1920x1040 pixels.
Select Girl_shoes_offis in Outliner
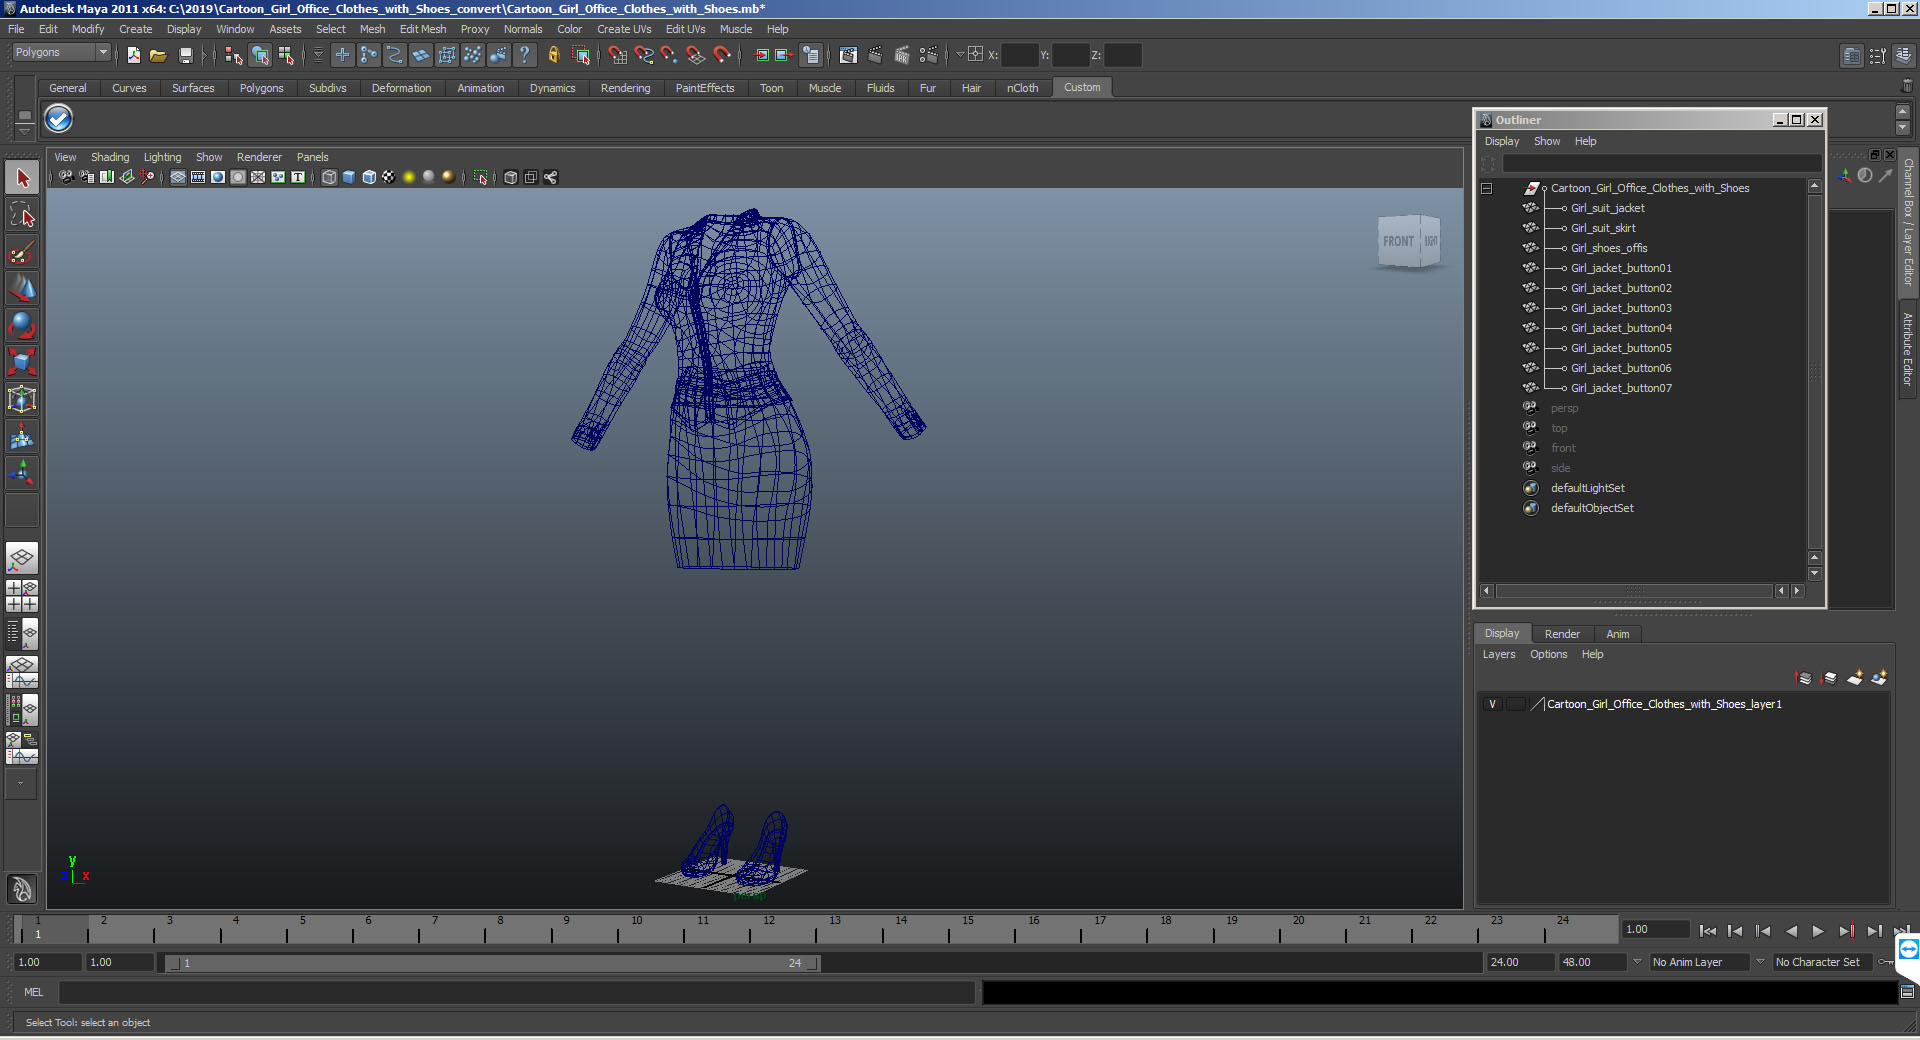pyautogui.click(x=1609, y=248)
